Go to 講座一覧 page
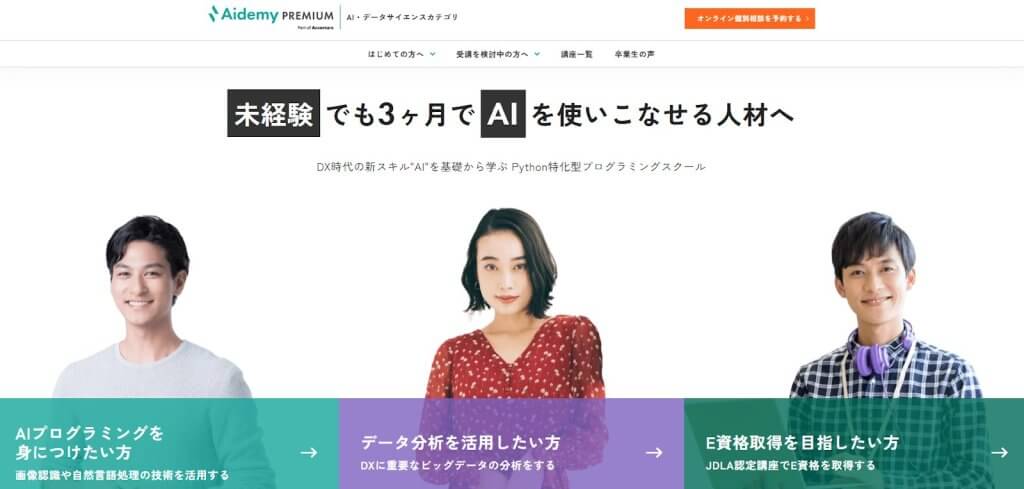 point(577,54)
